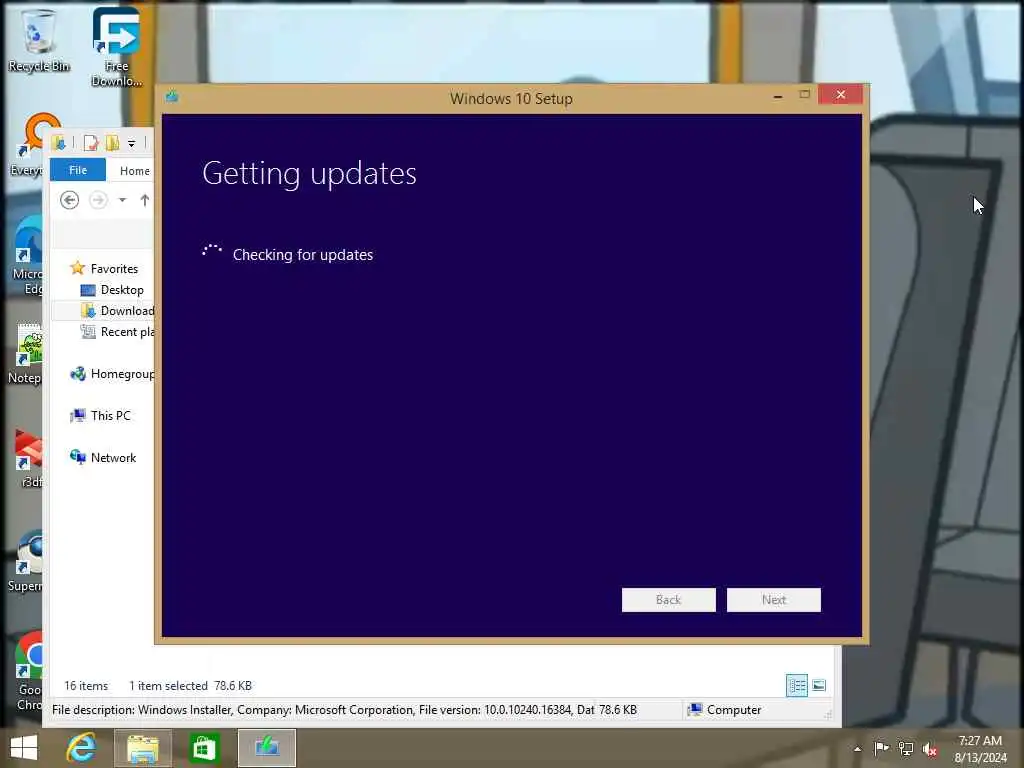Close the Windows 10 Setup window
The width and height of the screenshot is (1024, 768).
[x=840, y=95]
